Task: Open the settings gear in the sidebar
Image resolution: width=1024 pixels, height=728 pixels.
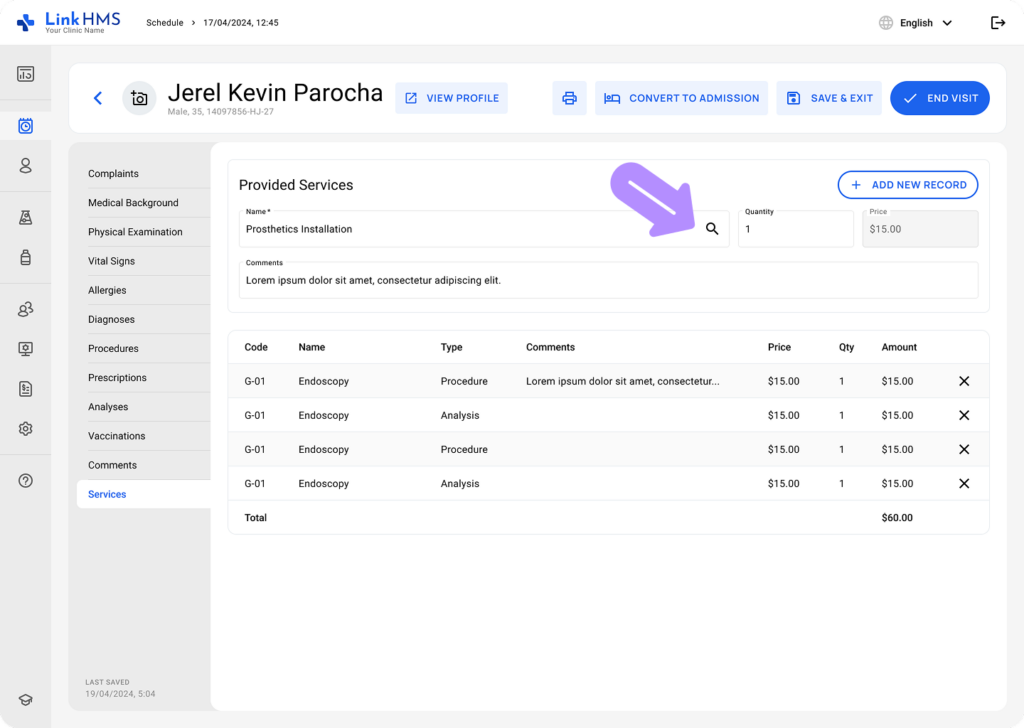Action: pyautogui.click(x=26, y=428)
